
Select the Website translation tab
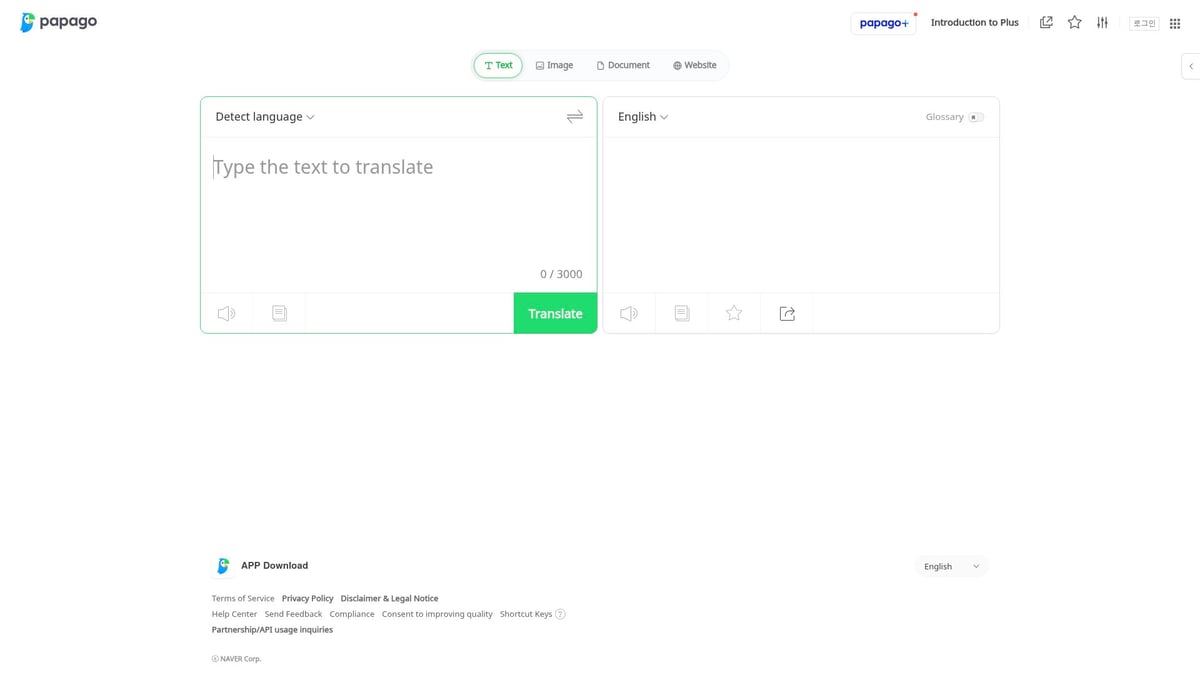pyautogui.click(x=694, y=65)
